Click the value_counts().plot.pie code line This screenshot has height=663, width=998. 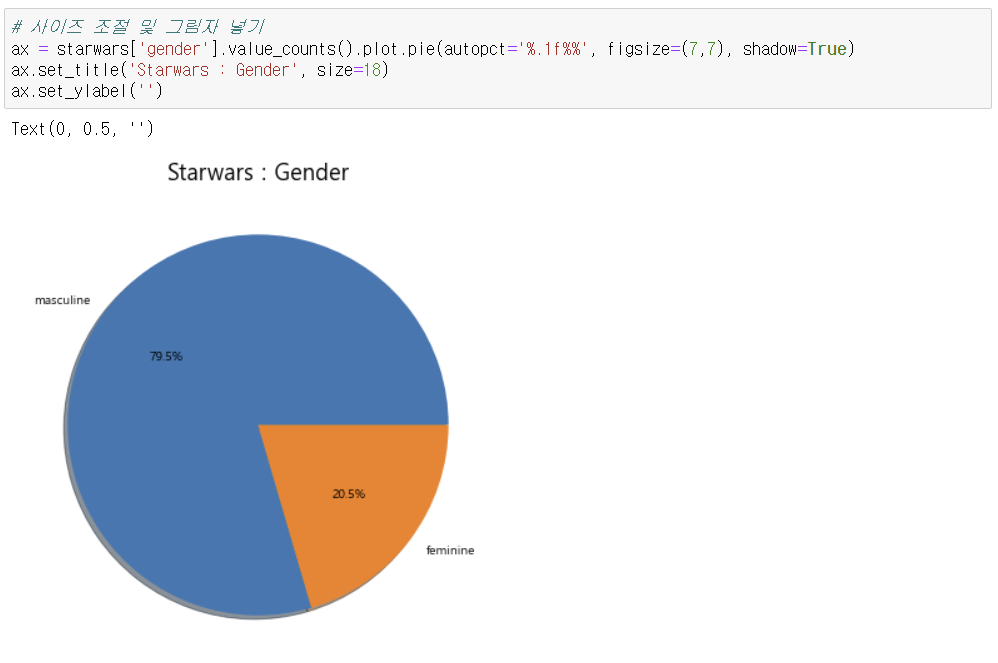tap(433, 49)
